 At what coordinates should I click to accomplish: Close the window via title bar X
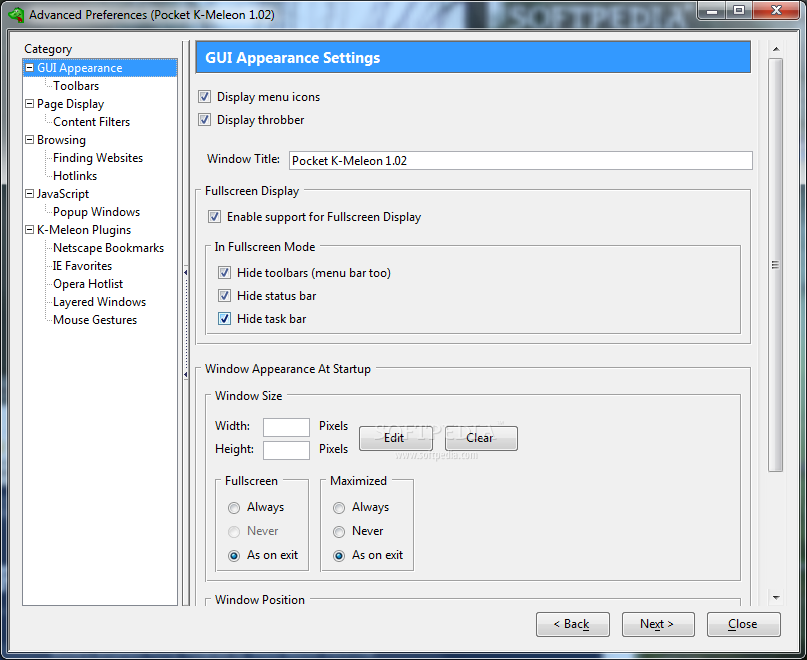coord(777,11)
